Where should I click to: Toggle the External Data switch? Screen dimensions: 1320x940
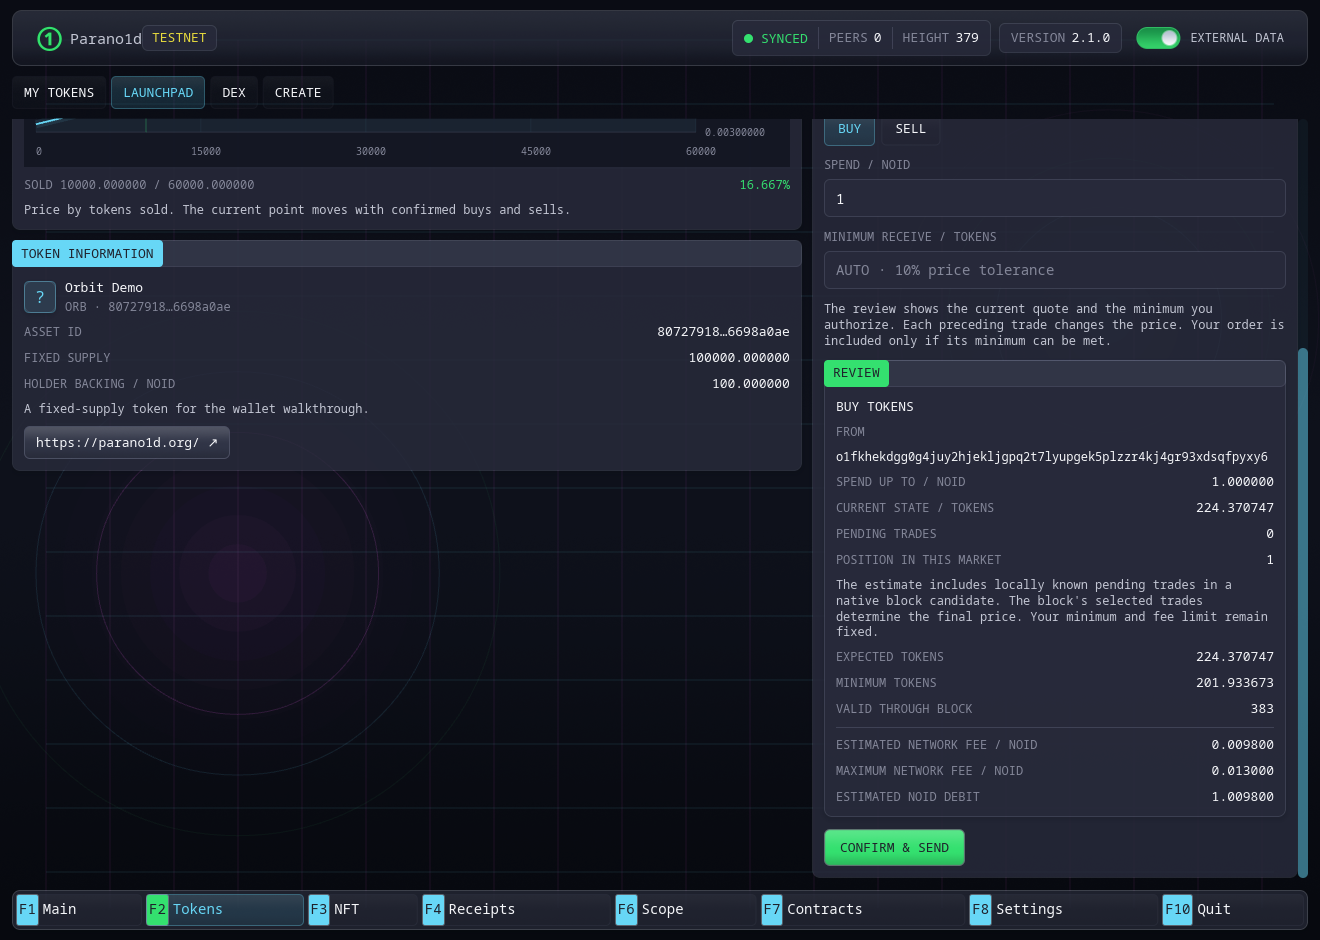(1158, 38)
